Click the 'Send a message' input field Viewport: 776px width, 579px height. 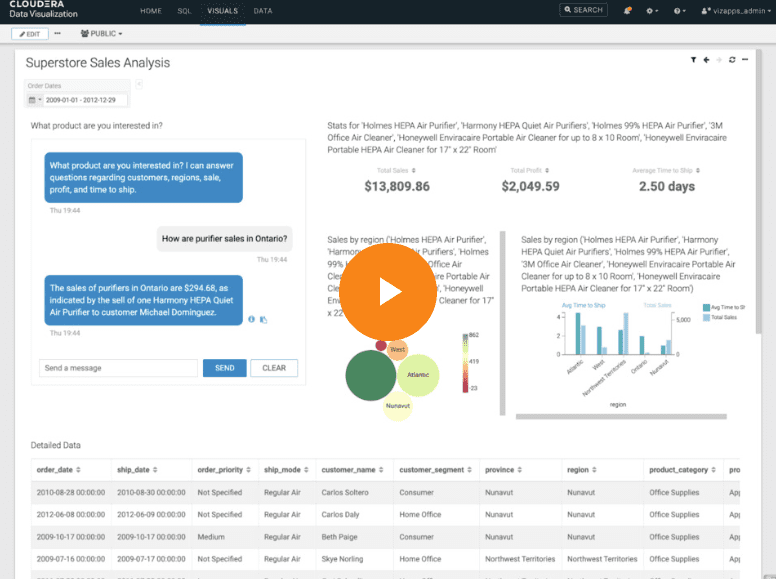pyautogui.click(x=118, y=368)
